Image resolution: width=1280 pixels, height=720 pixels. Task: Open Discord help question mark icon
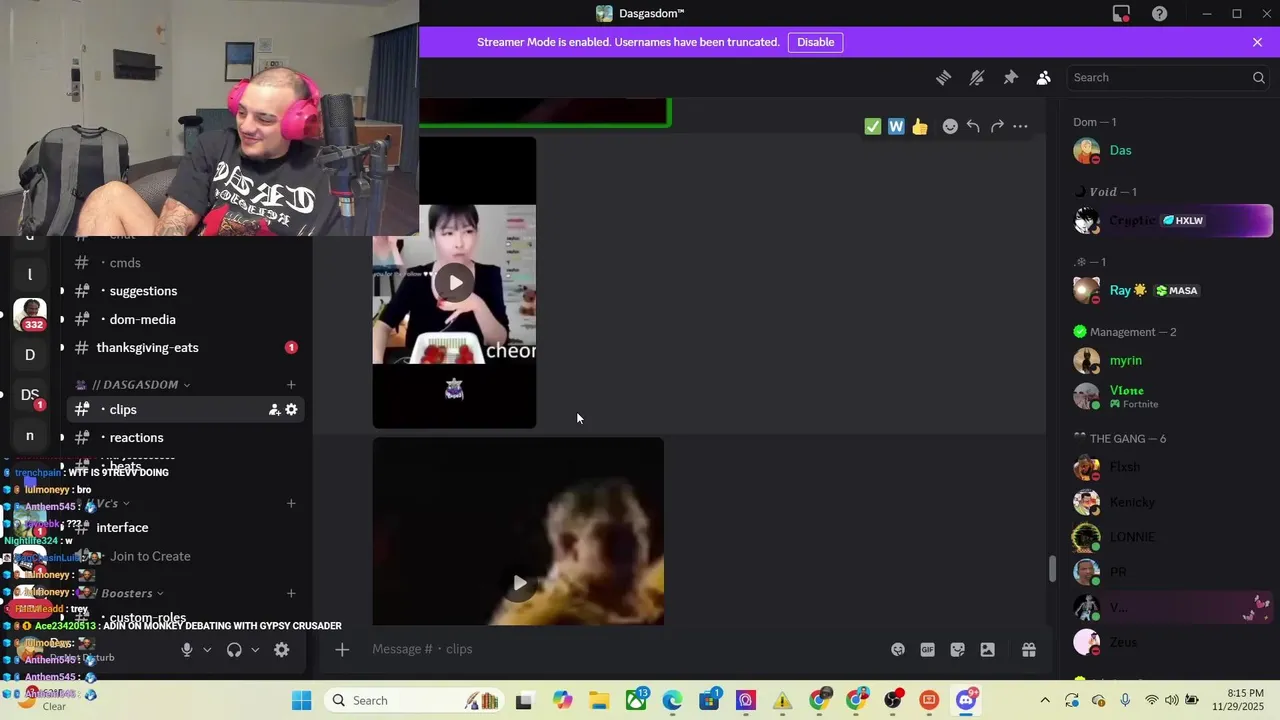[1159, 13]
